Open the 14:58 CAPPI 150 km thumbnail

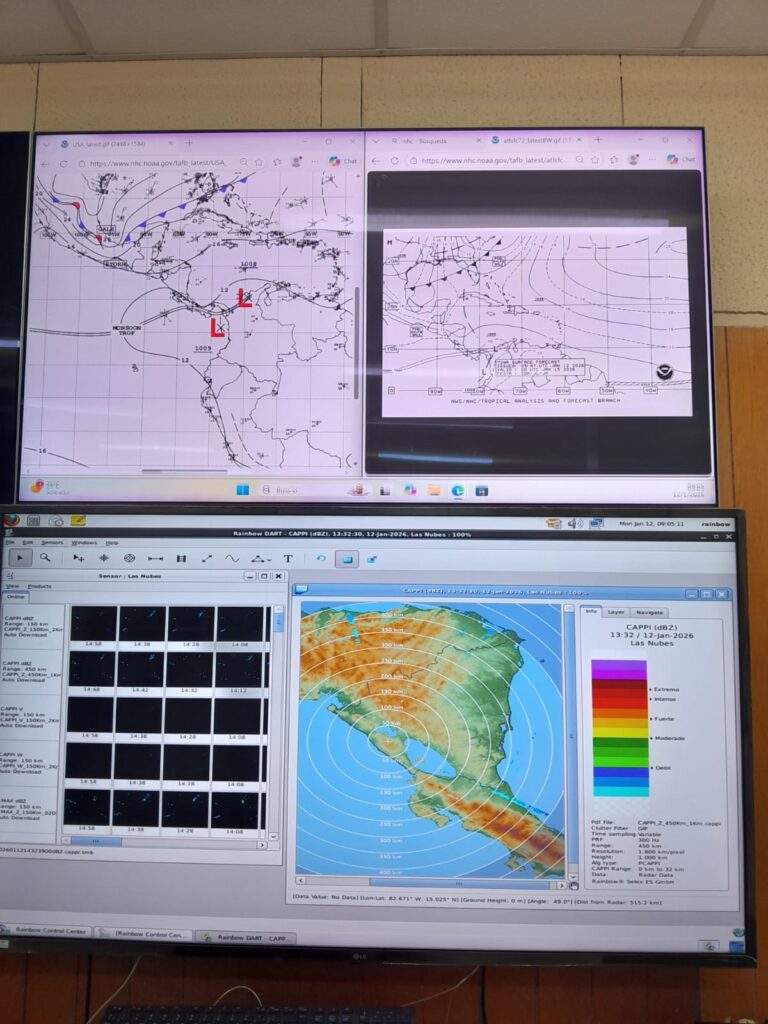pos(93,626)
